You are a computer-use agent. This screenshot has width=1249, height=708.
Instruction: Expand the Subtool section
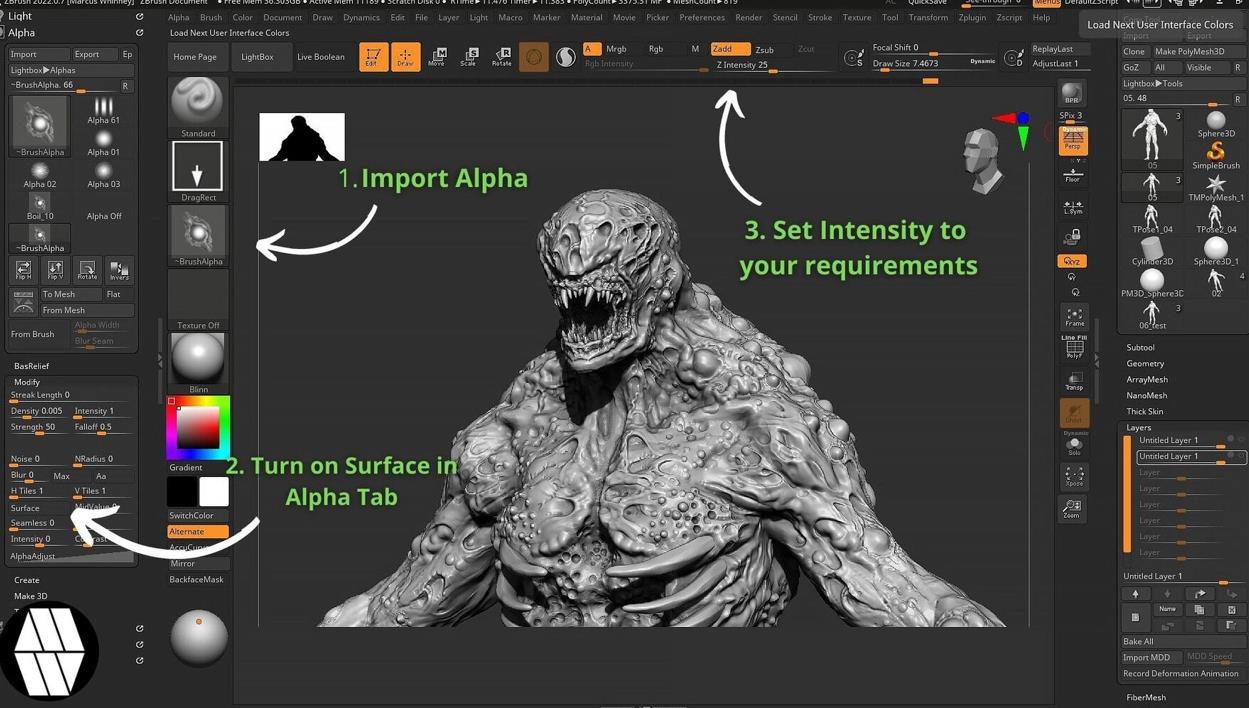point(1140,347)
